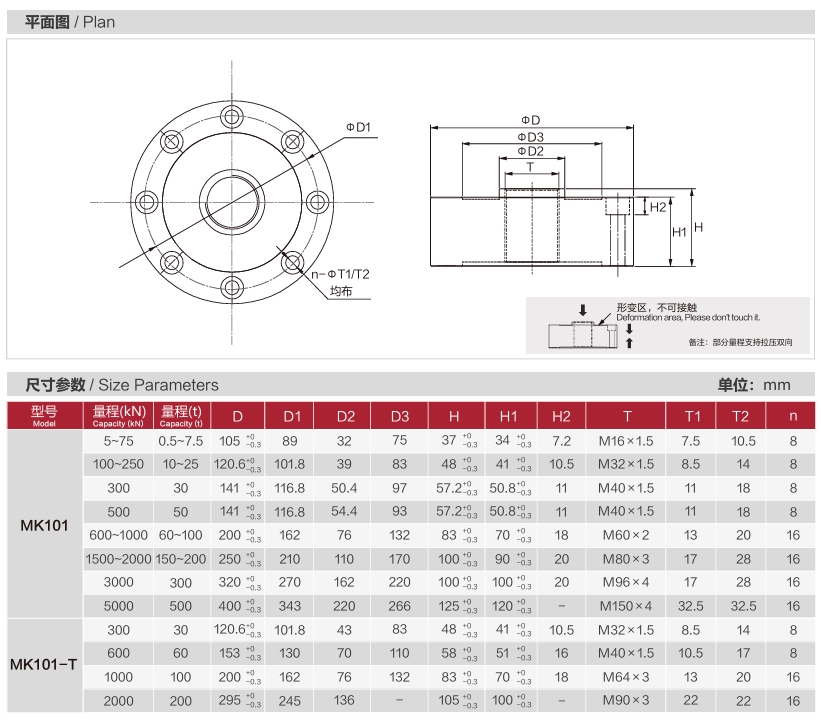This screenshot has height=721, width=821.
Task: Click the 1500~2000 capacity cell
Action: pos(118,558)
